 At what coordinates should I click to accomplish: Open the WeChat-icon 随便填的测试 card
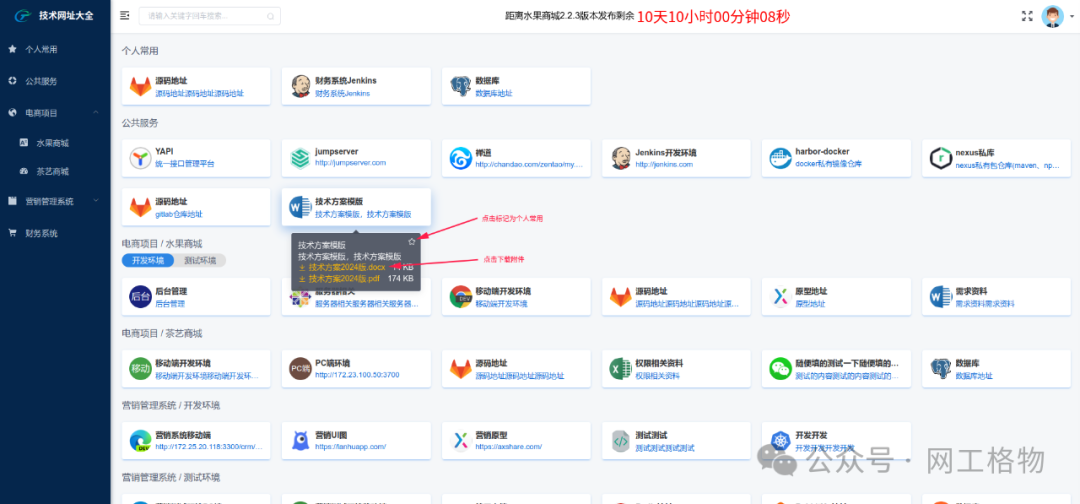coord(836,368)
